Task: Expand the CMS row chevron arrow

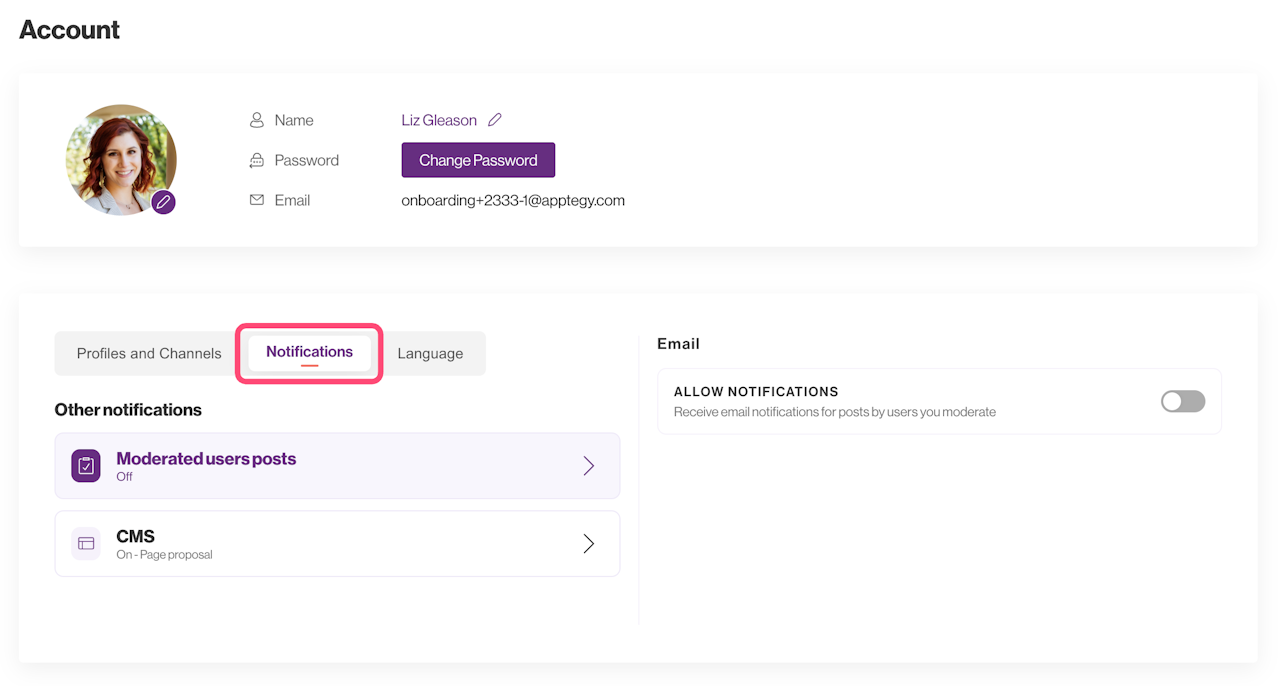Action: (589, 543)
